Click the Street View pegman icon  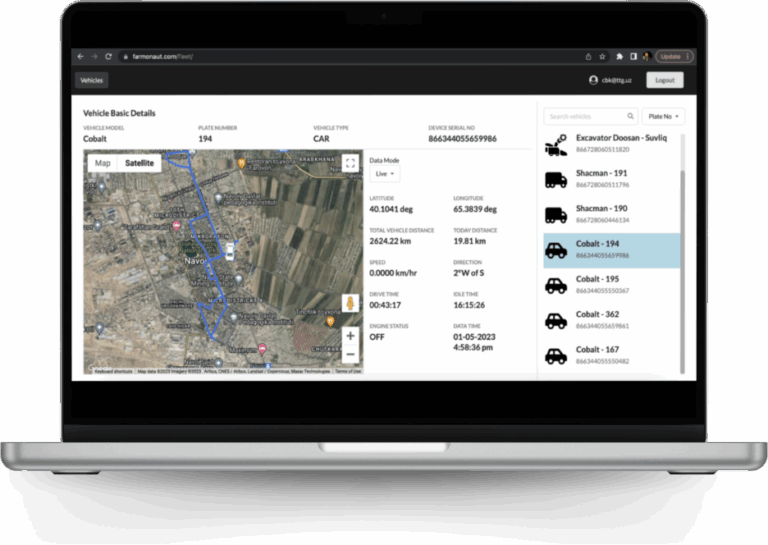pos(349,303)
